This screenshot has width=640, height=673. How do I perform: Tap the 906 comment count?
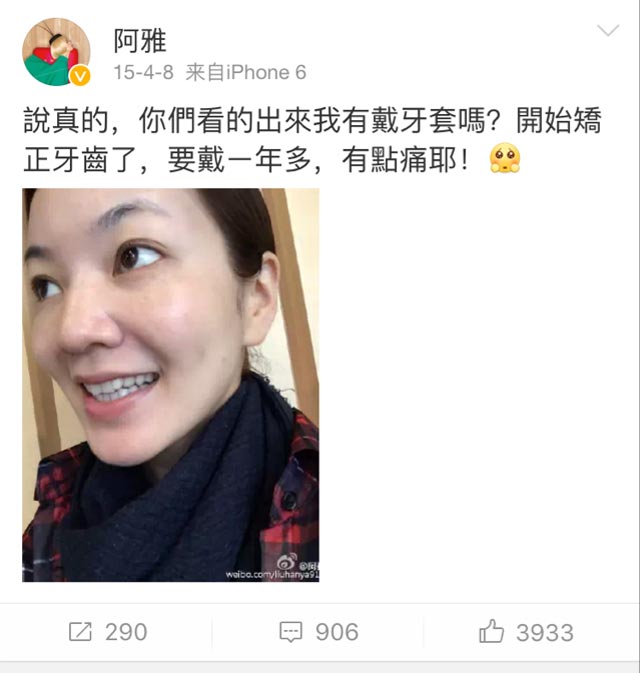coord(337,632)
